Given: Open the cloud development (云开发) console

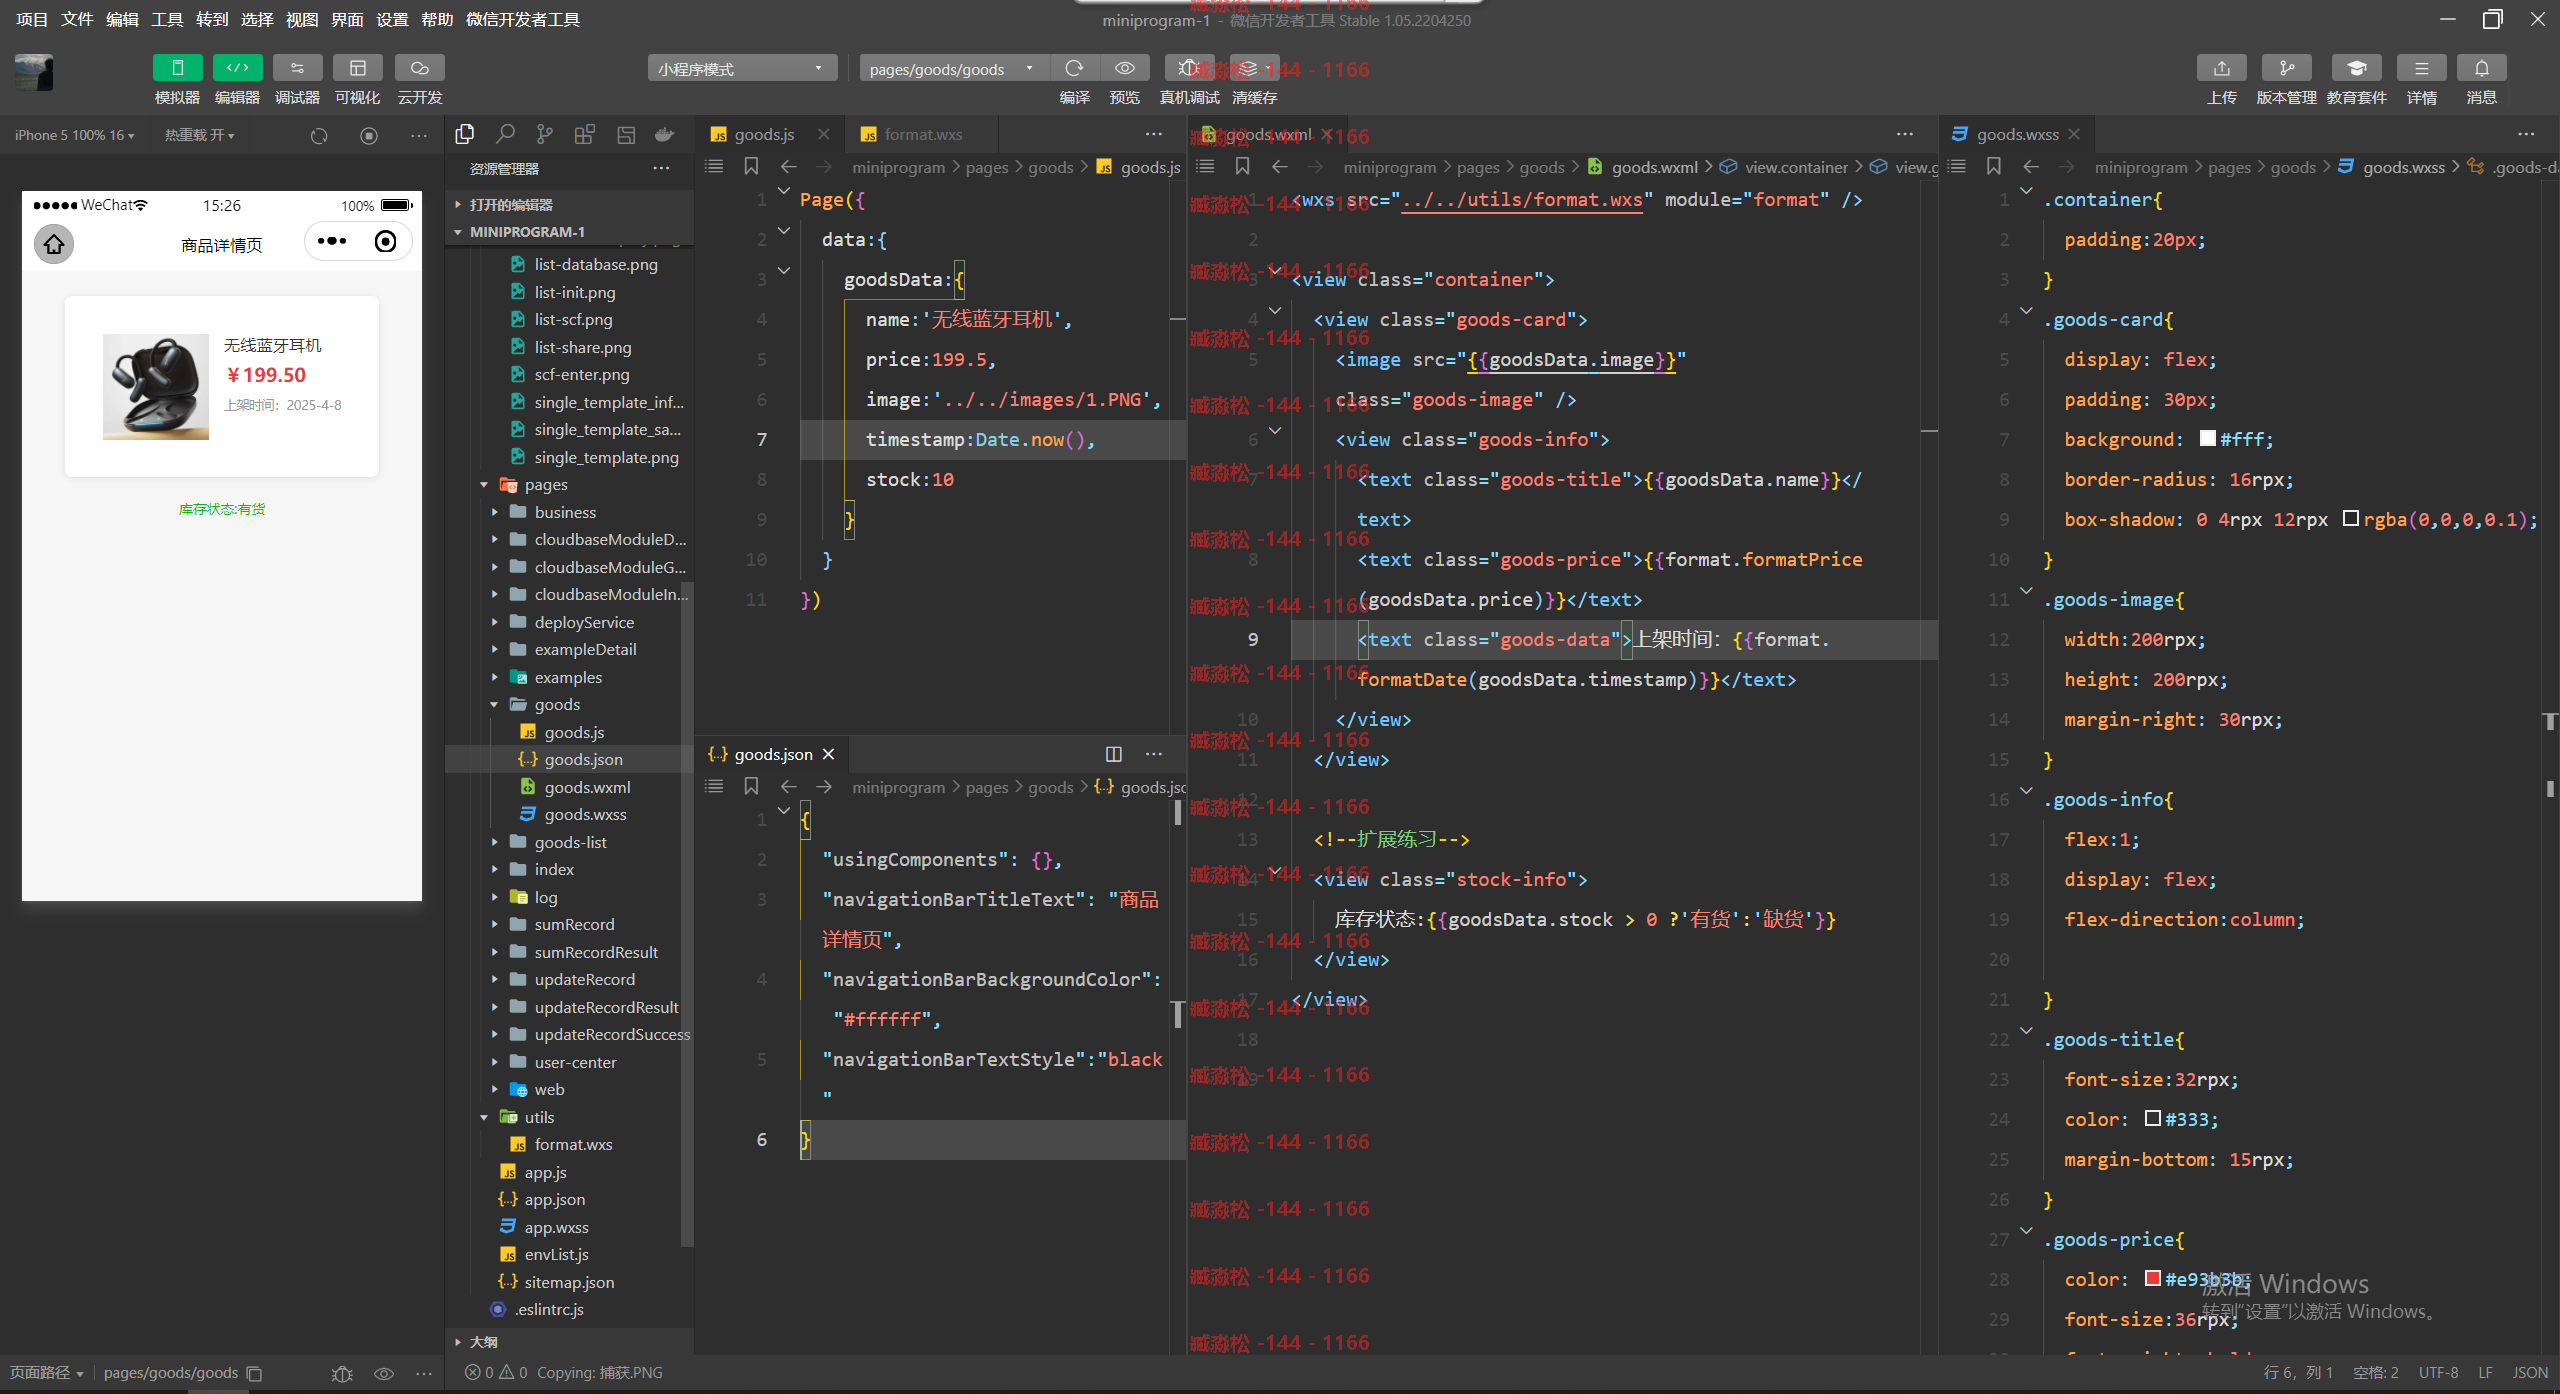Looking at the screenshot, I should 419,68.
